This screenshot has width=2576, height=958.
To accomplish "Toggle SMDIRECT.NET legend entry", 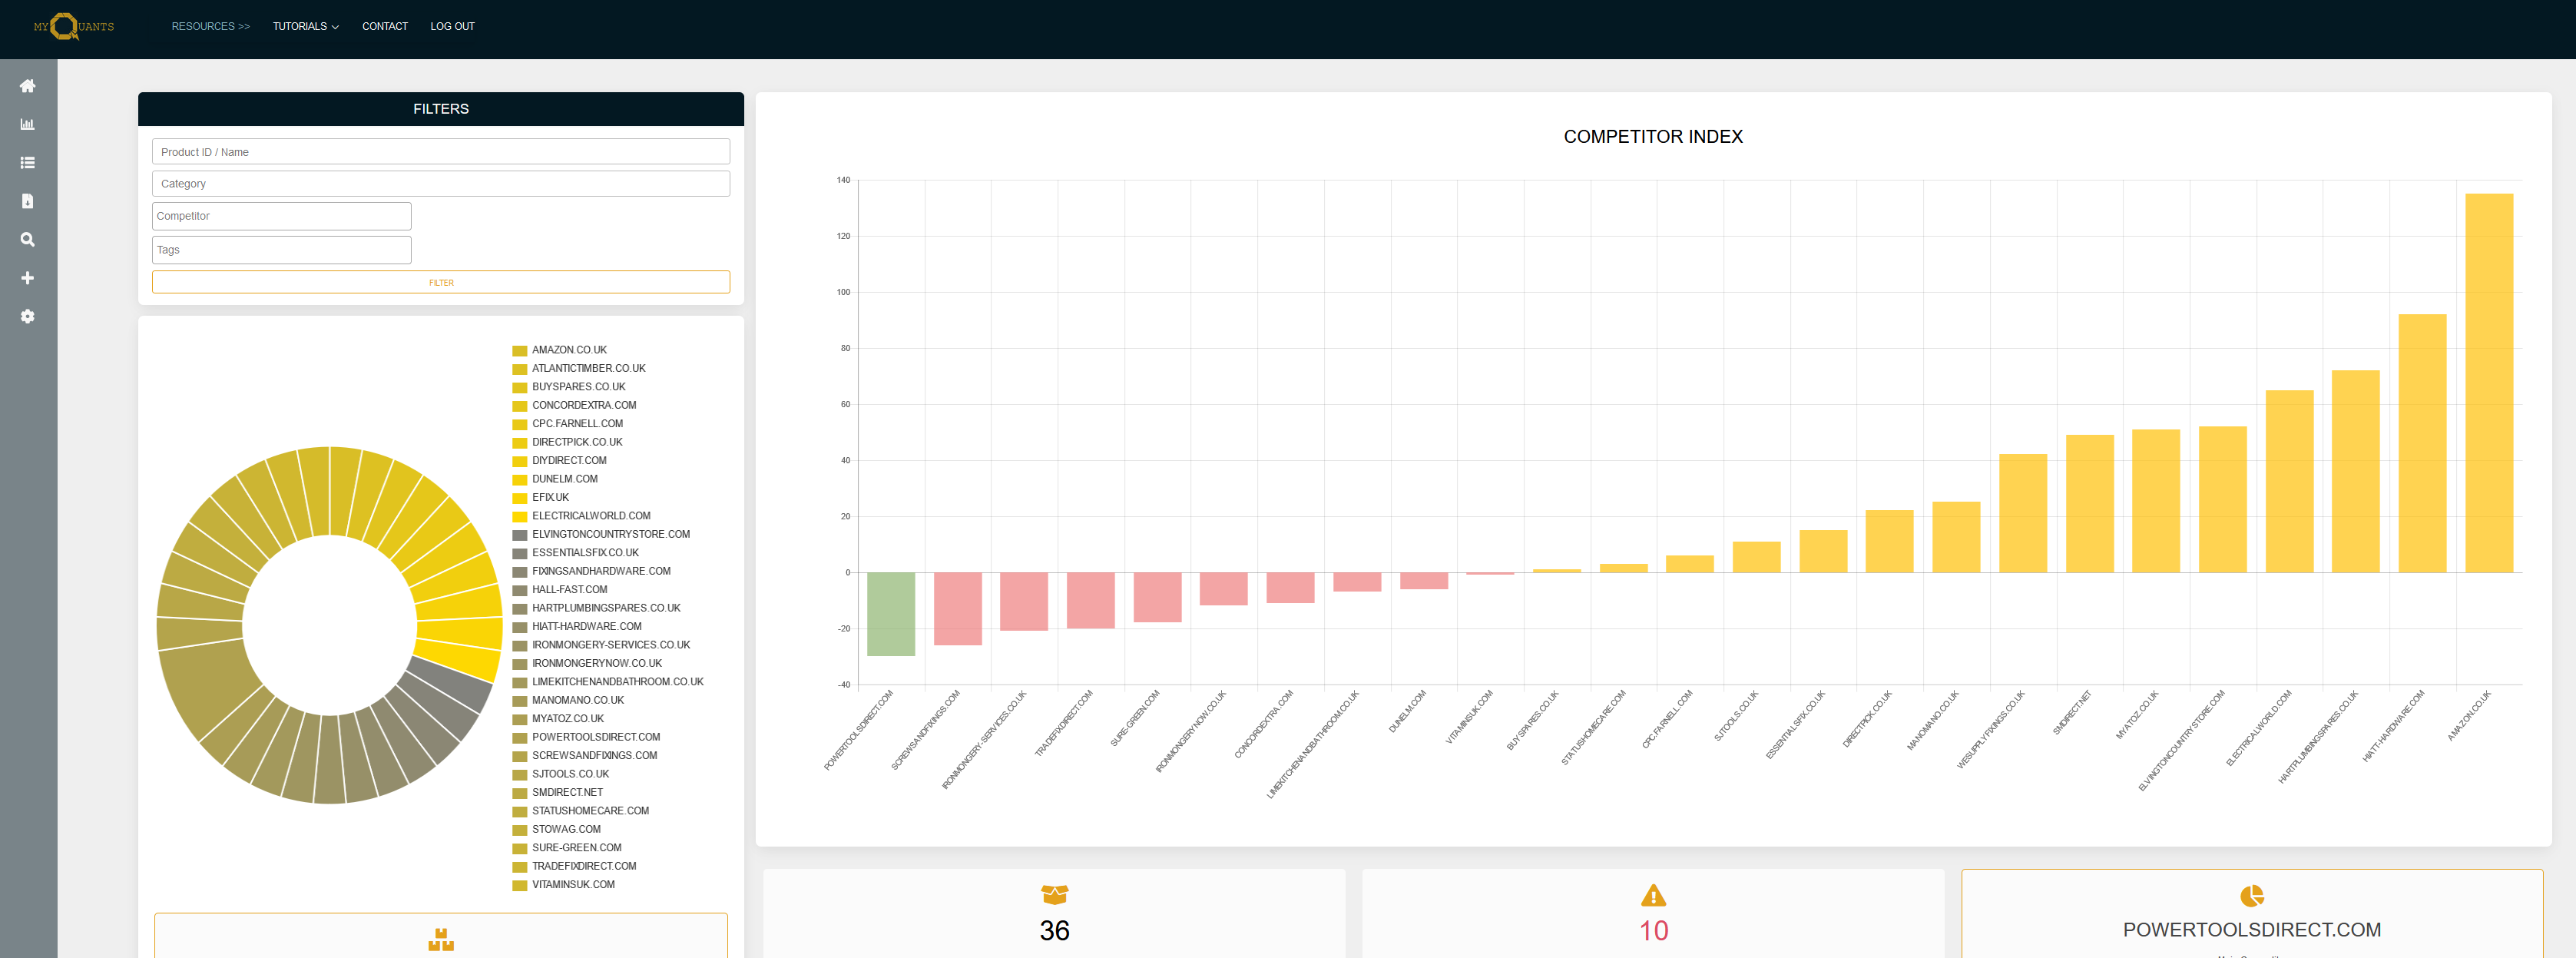I will click(x=558, y=793).
